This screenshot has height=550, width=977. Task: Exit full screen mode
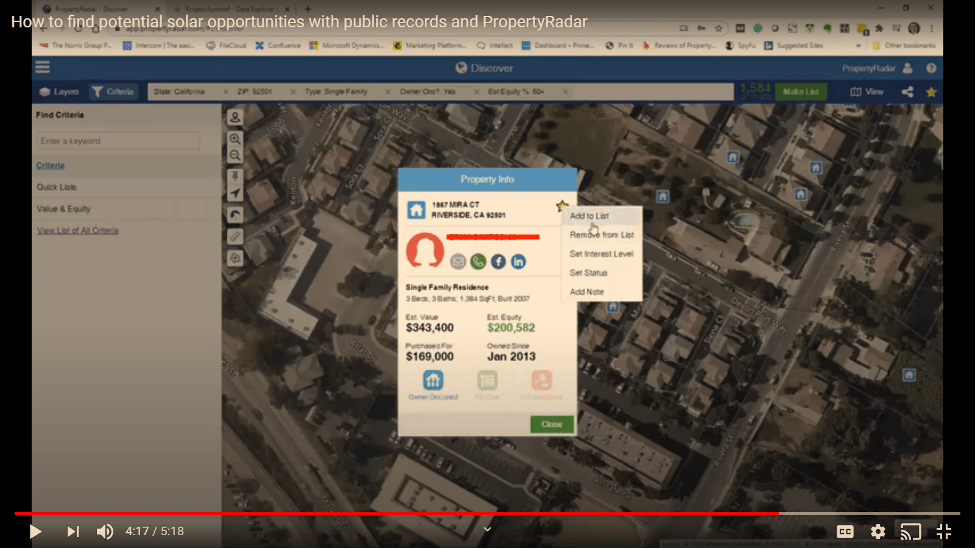pos(944,531)
